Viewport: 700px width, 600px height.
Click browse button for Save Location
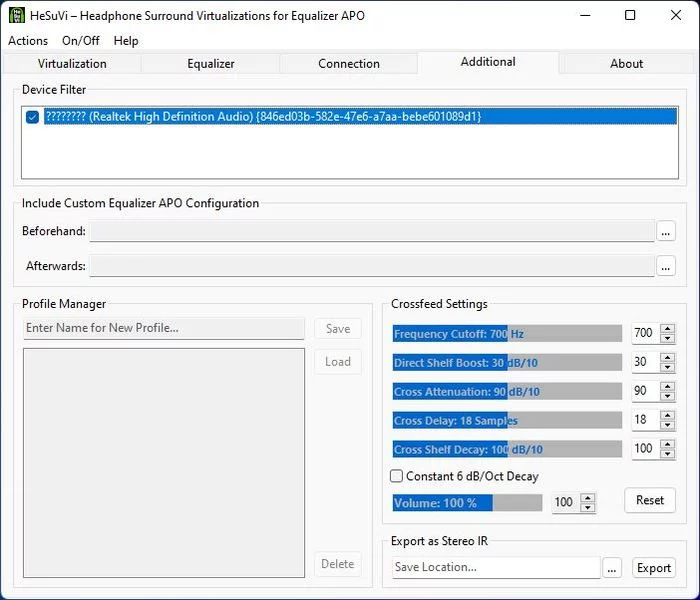point(613,568)
